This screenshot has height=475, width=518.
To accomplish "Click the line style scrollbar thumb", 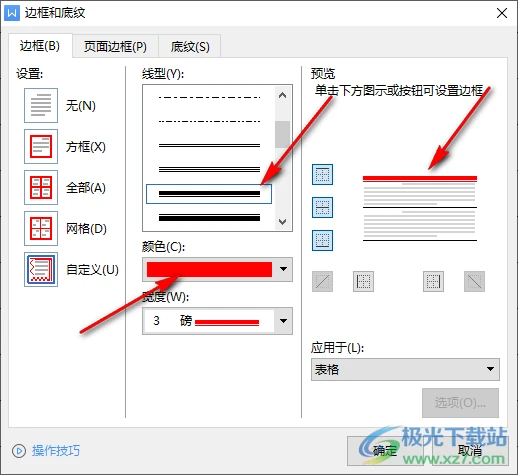I will point(282,134).
